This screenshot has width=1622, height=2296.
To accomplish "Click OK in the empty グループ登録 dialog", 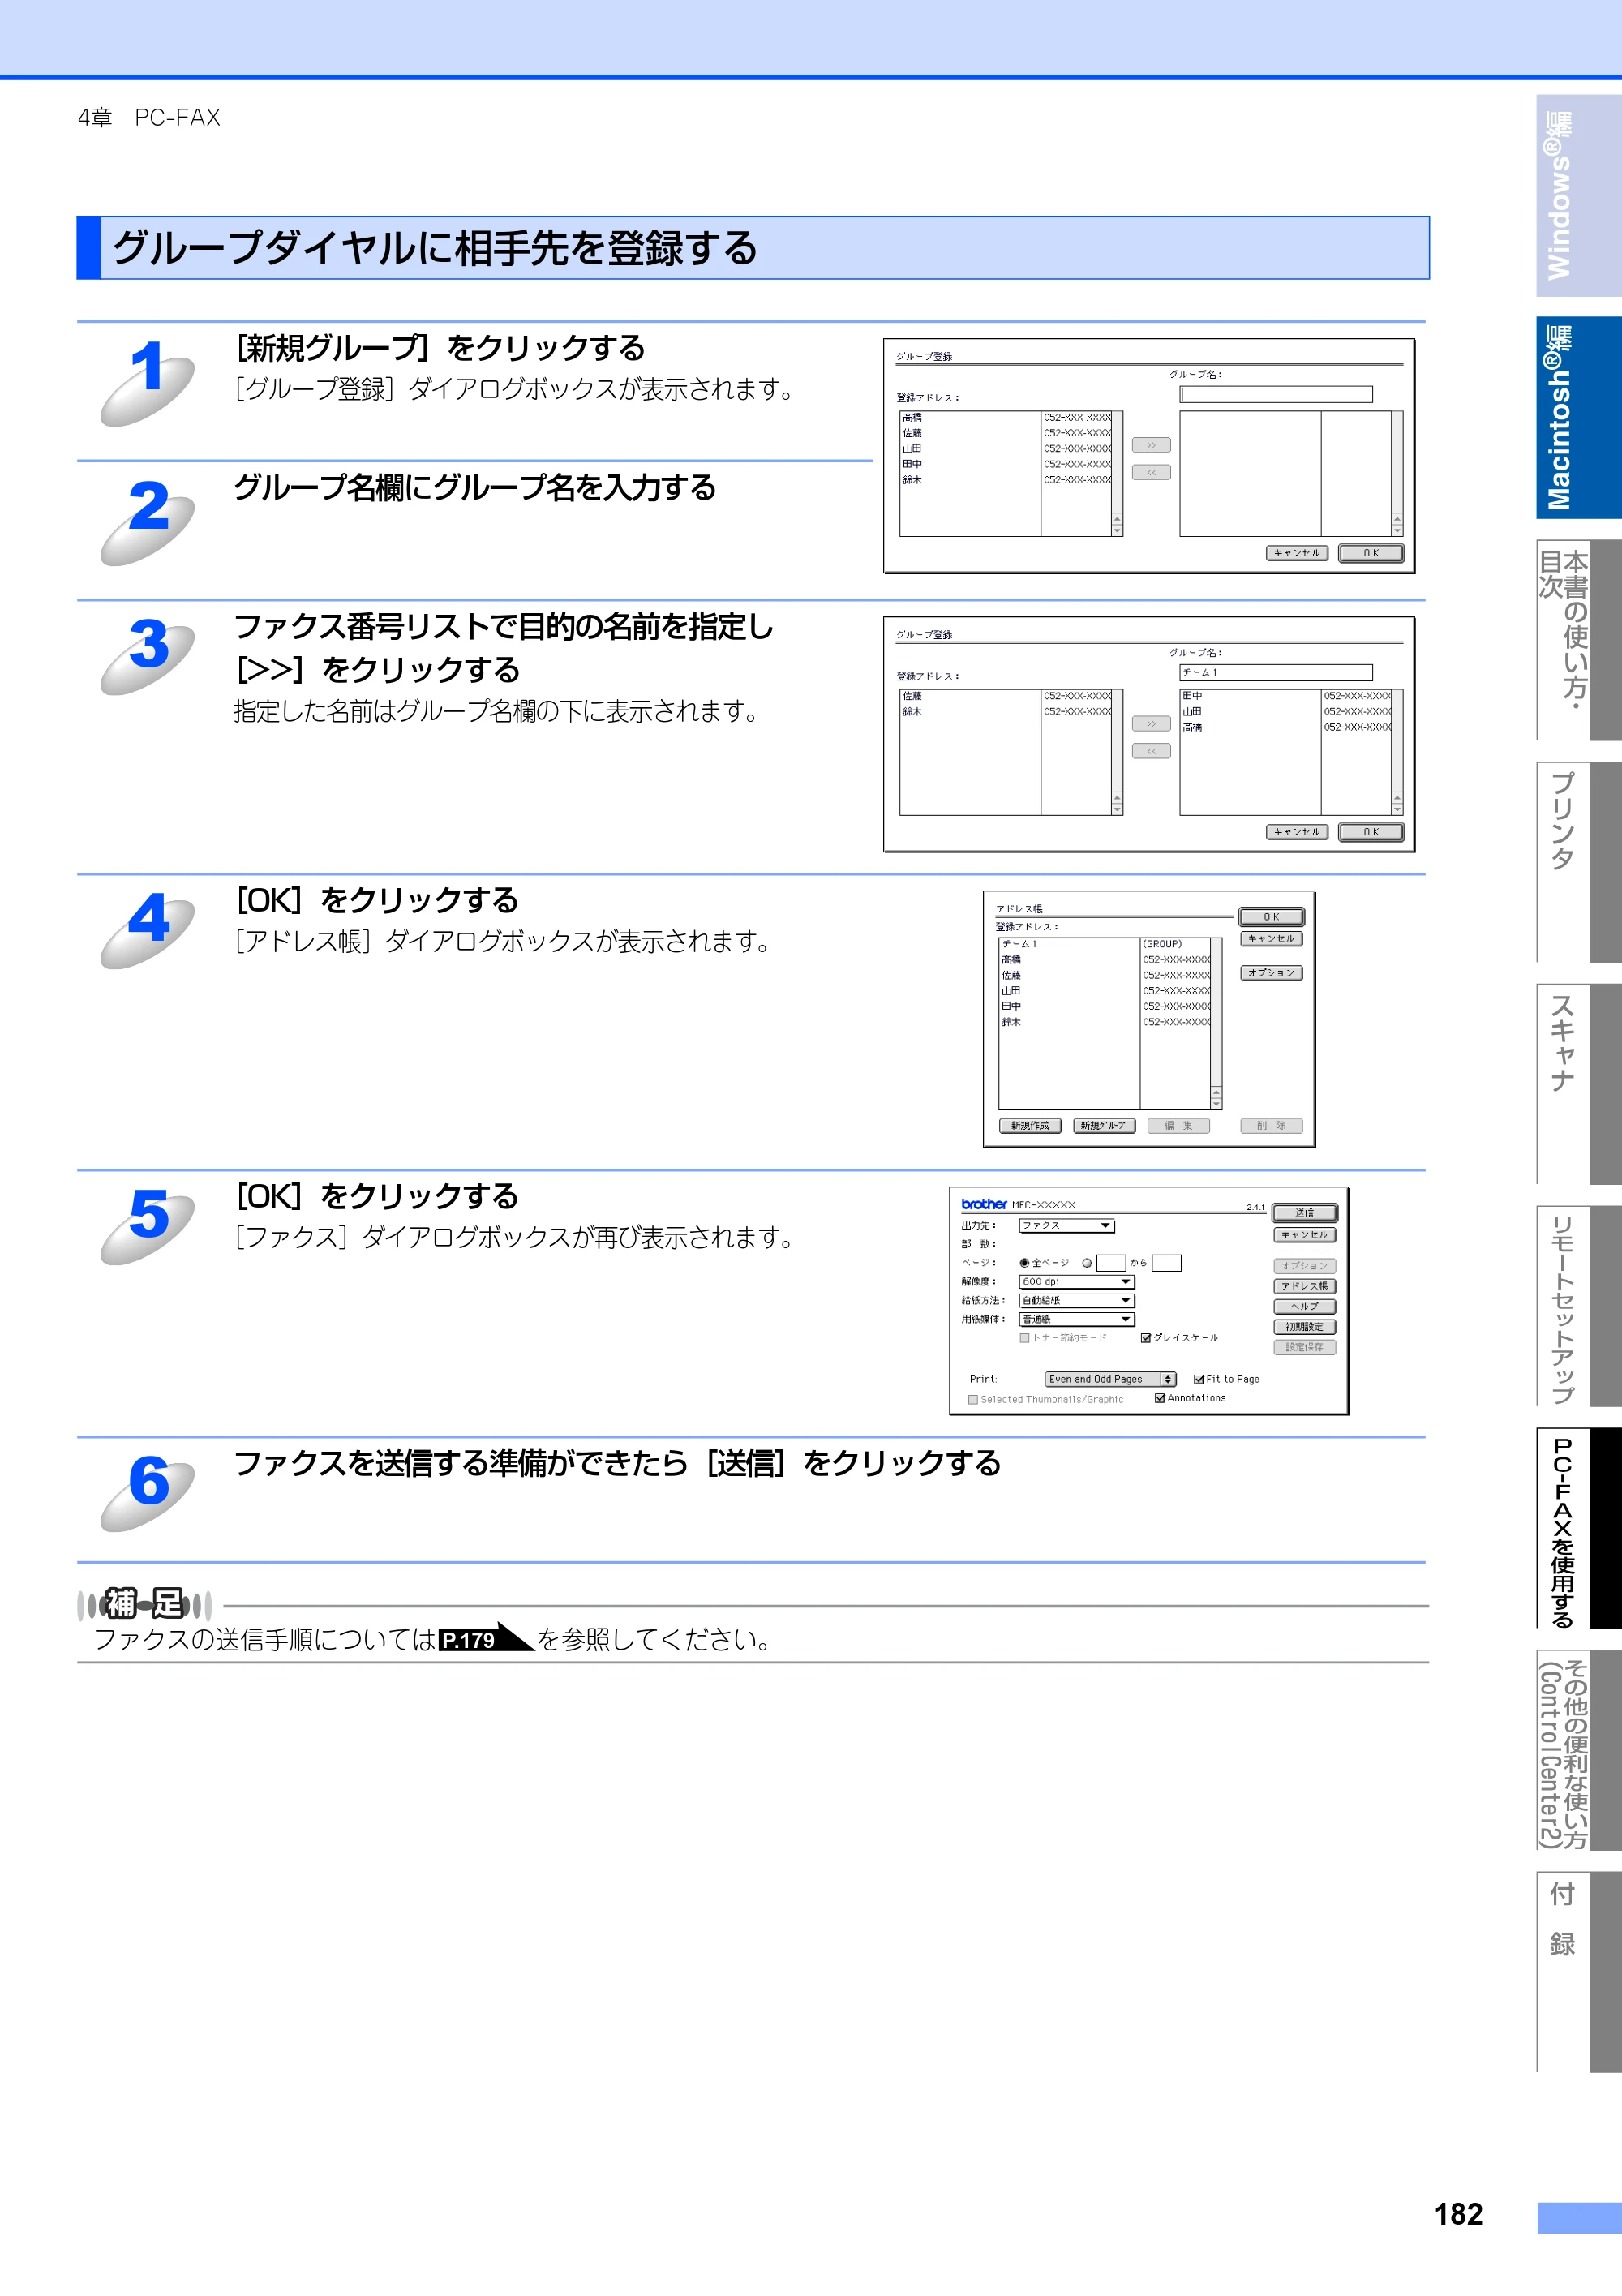I will 1371,553.
